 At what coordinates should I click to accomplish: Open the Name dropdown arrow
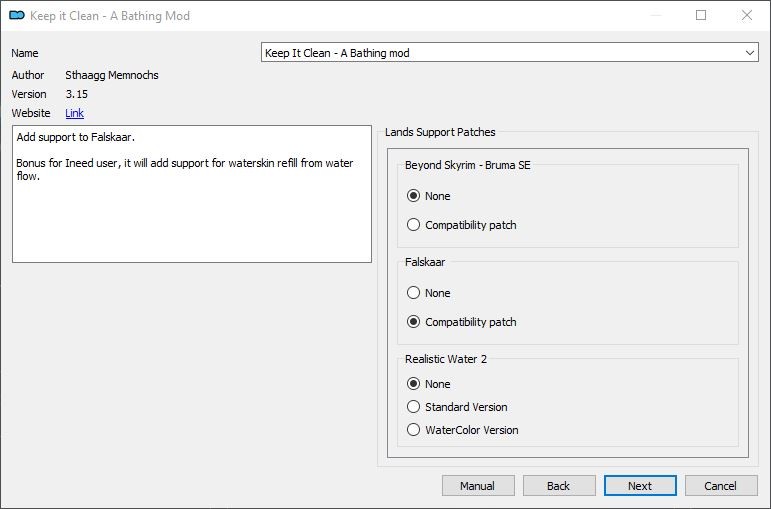(x=749, y=53)
